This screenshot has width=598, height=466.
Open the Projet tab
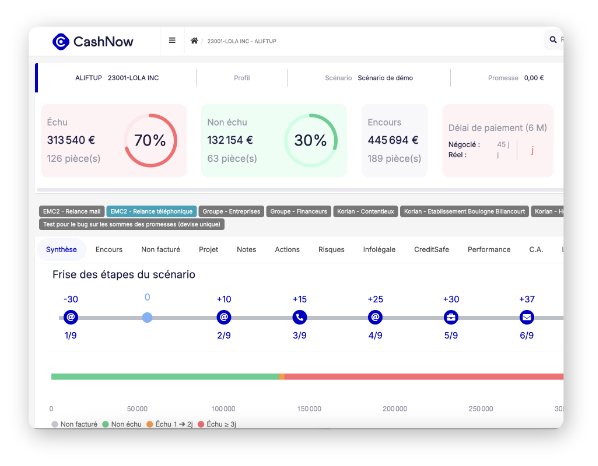point(208,249)
